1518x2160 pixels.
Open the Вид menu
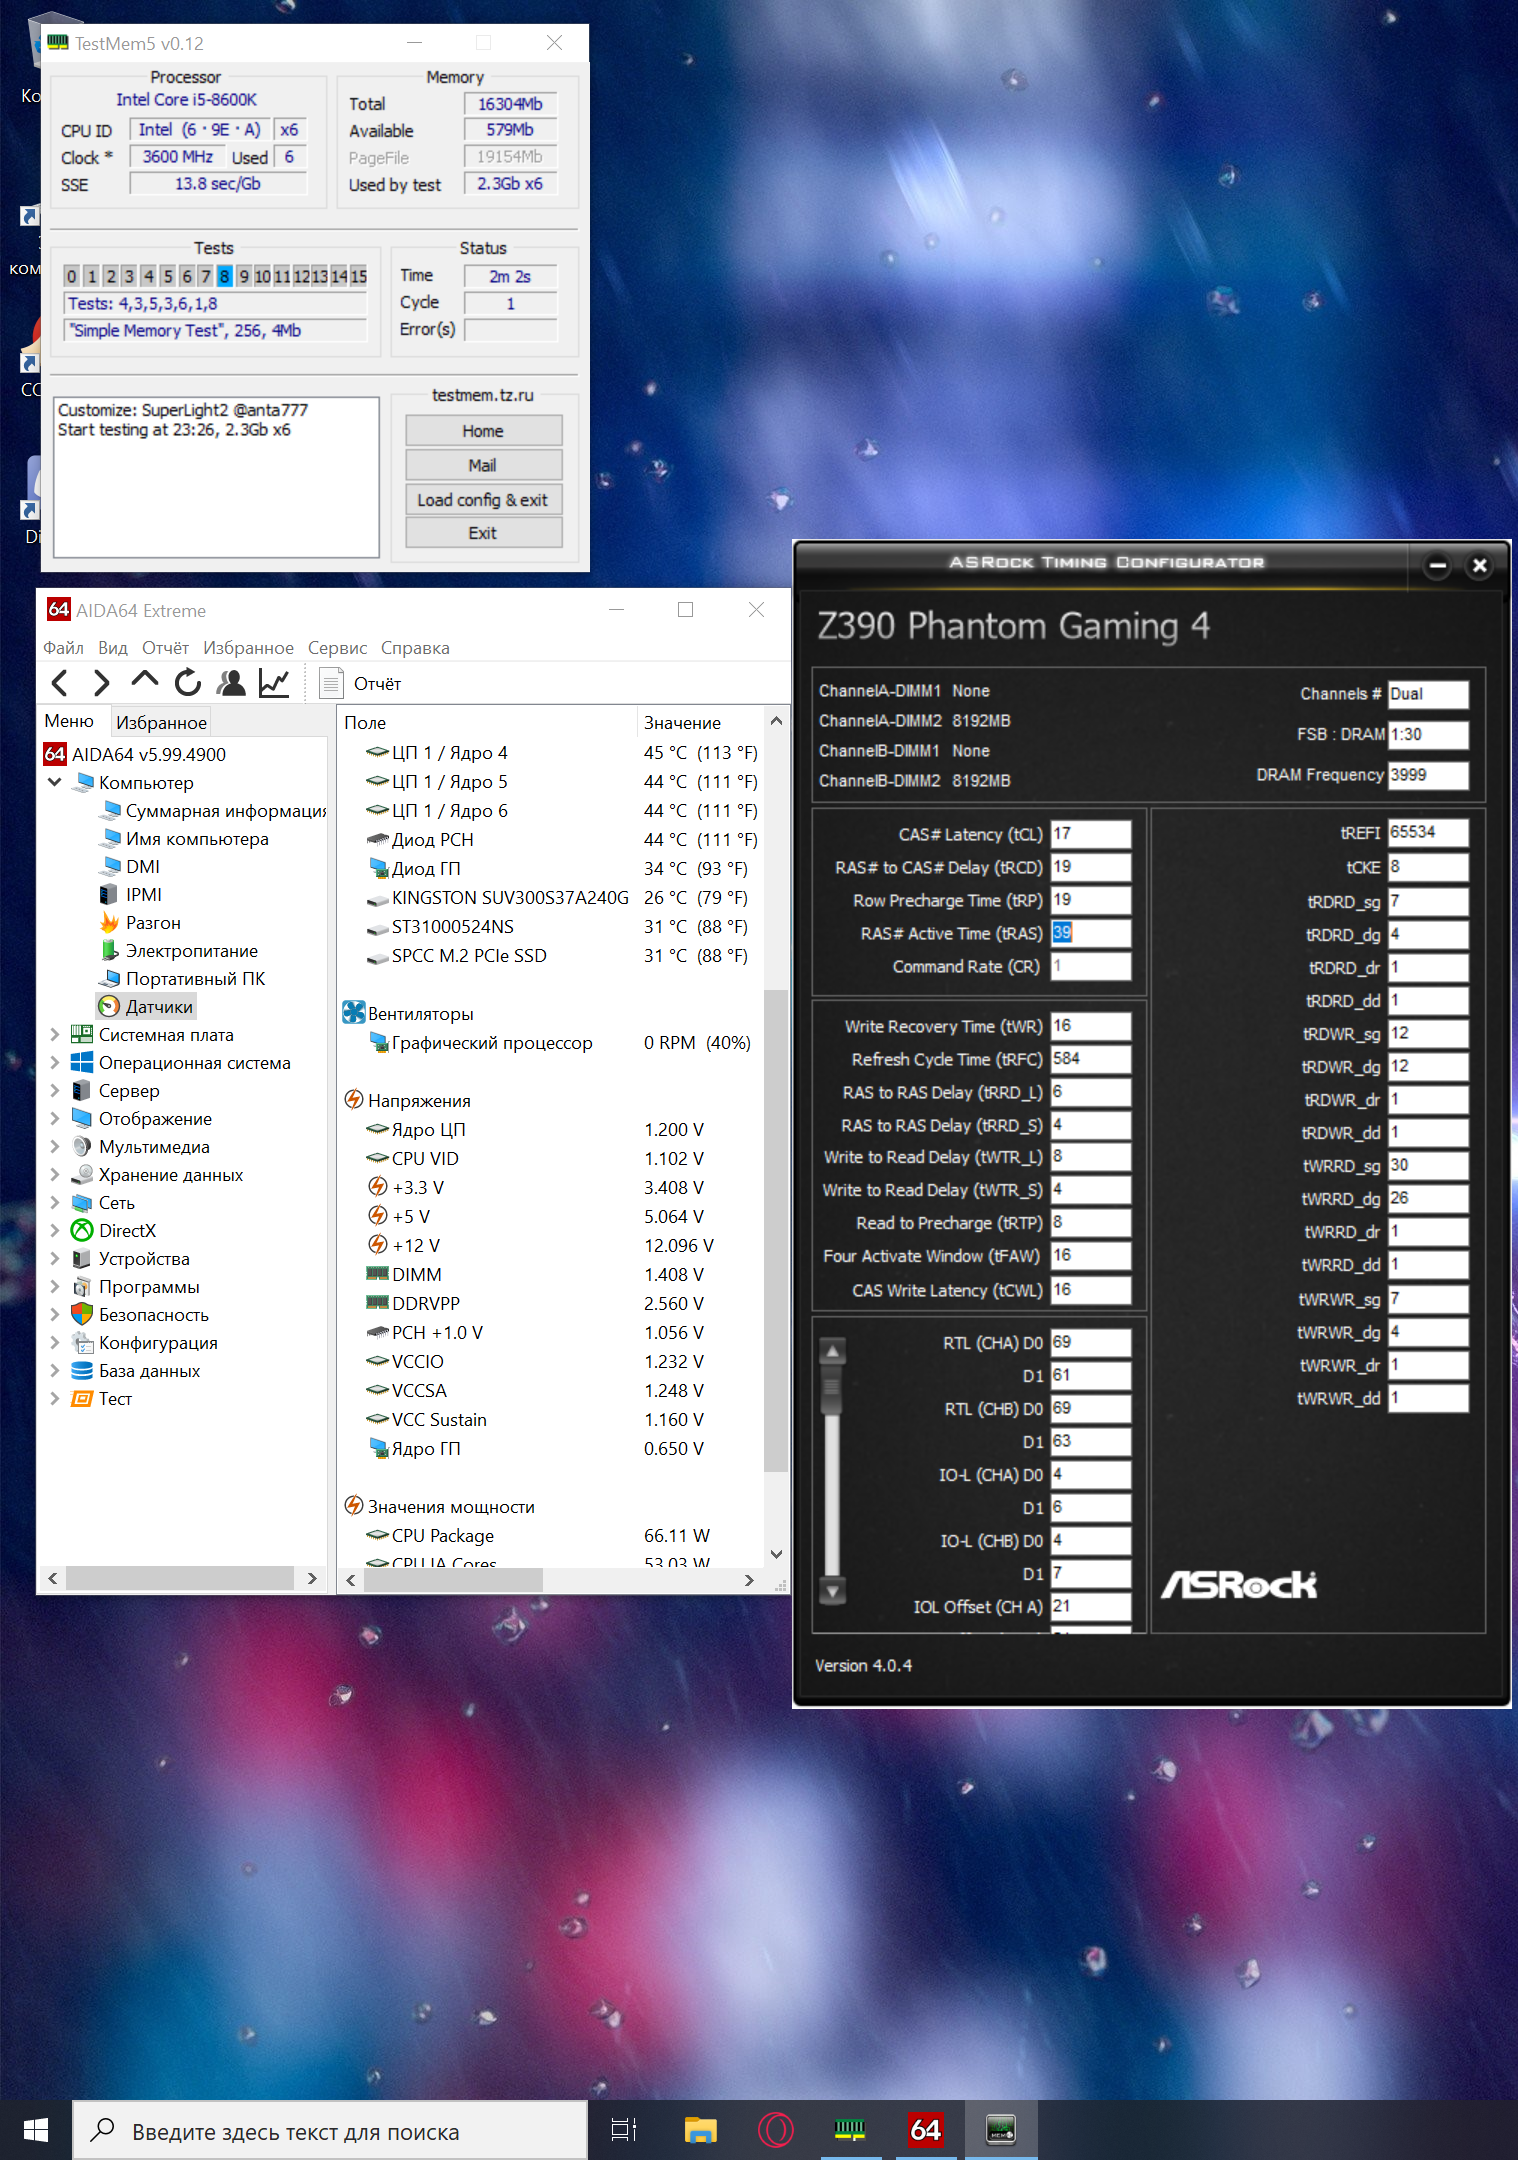click(x=113, y=648)
